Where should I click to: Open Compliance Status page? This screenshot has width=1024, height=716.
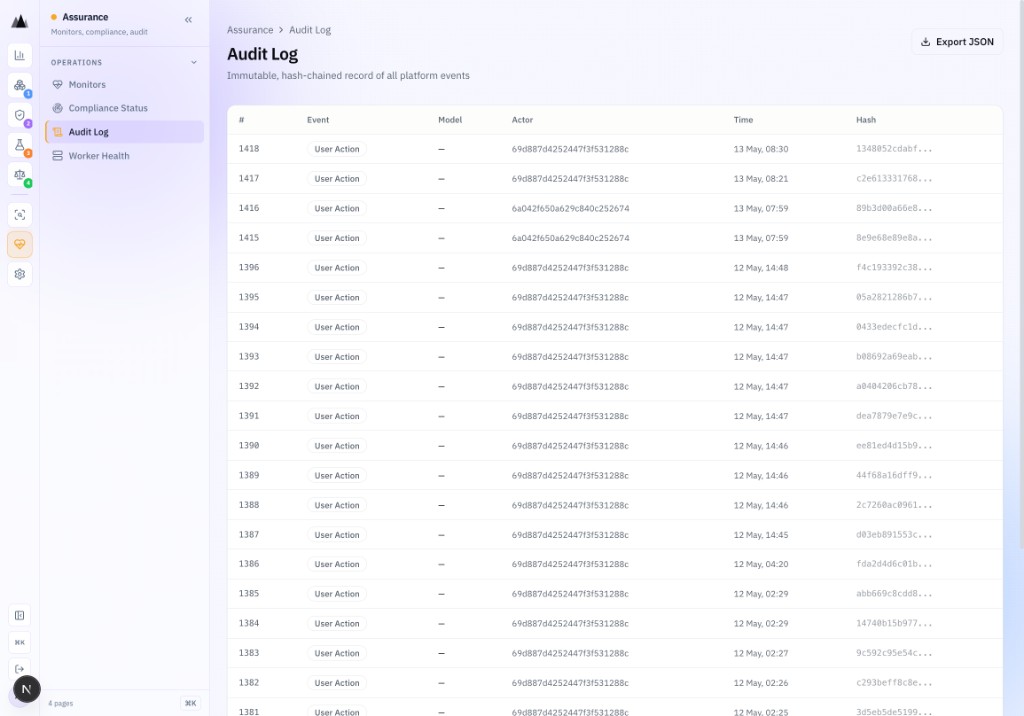[124, 108]
